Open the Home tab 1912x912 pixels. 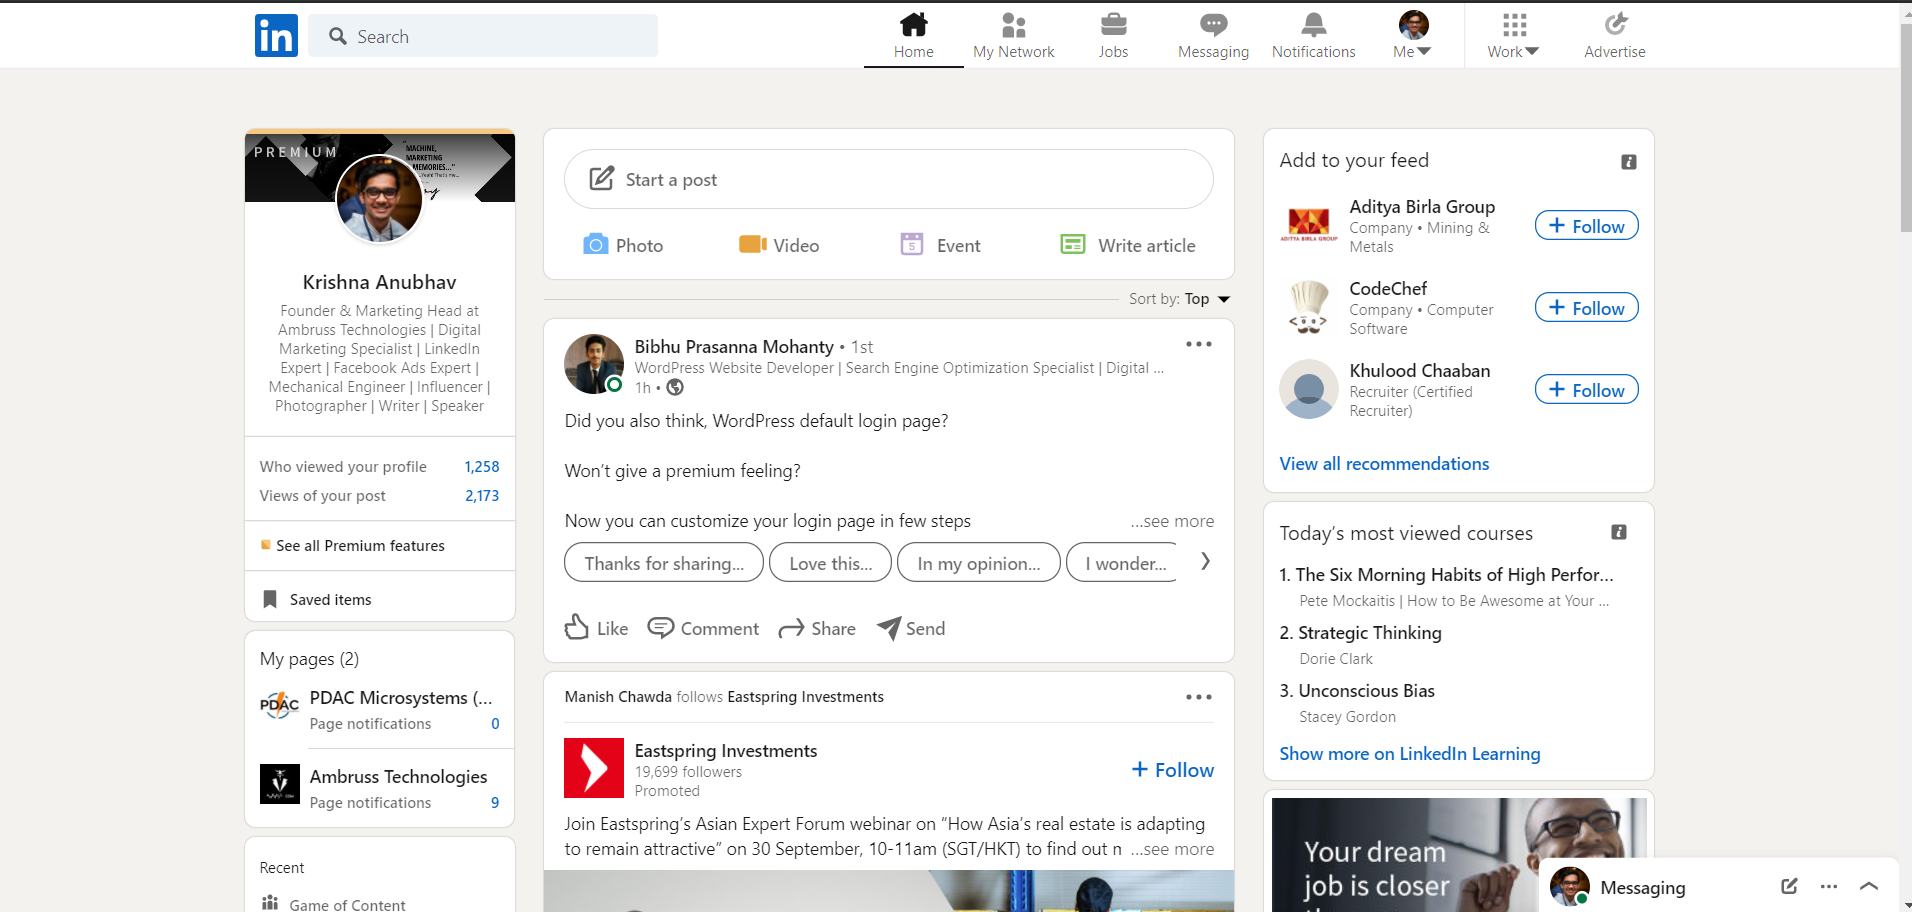[x=914, y=36]
